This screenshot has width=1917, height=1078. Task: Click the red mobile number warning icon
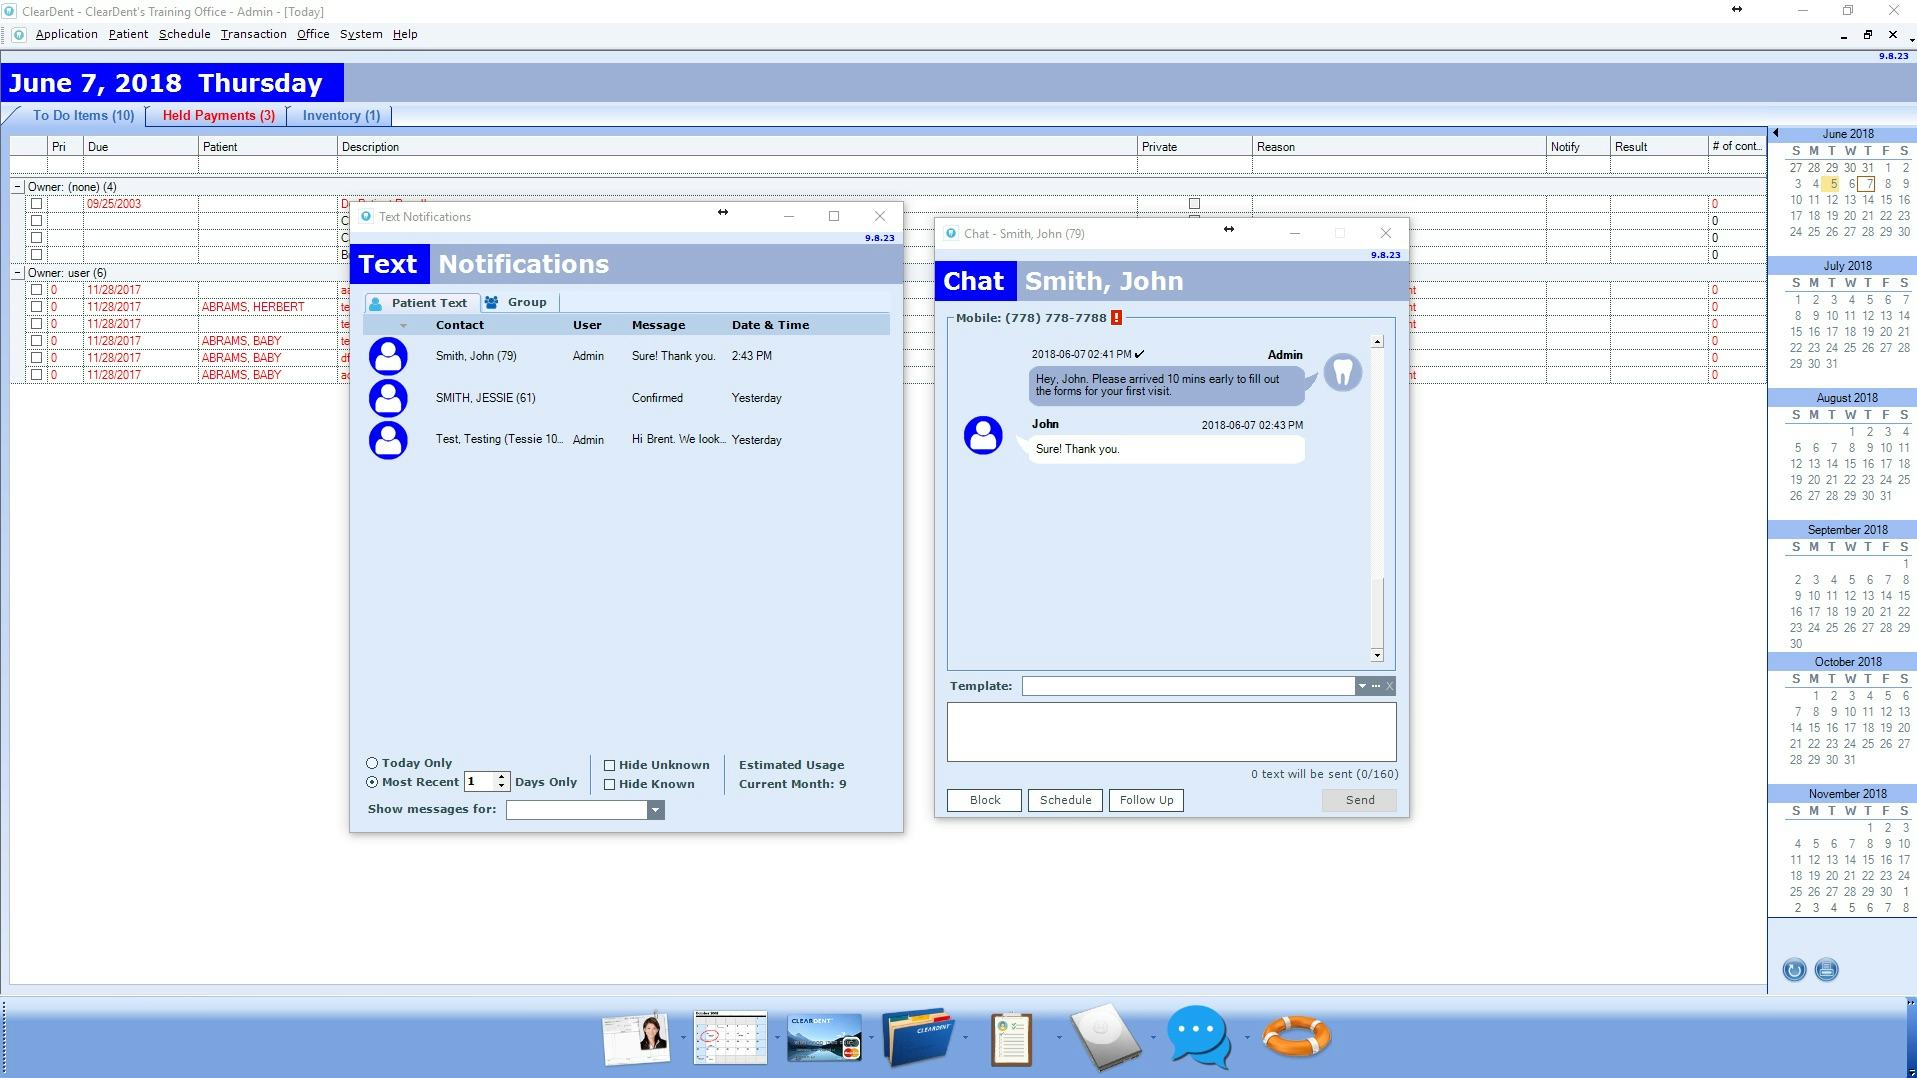click(1116, 318)
